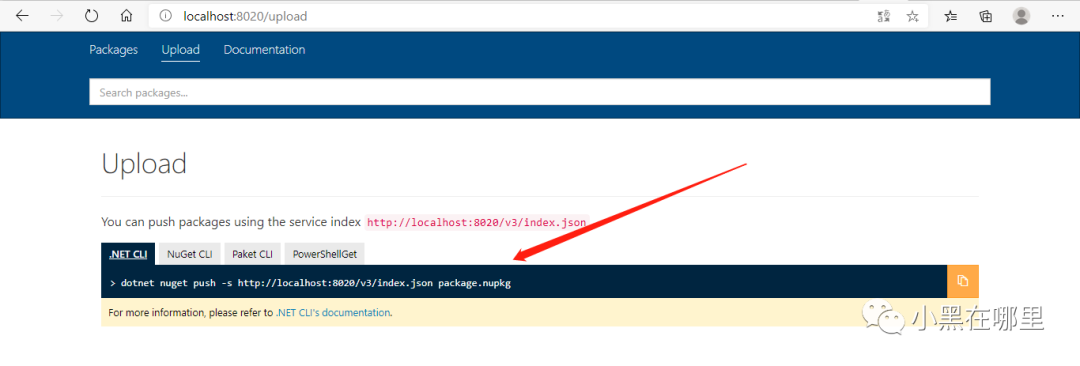Viewport: 1080px width, 366px height.
Task: Open the collections icon
Action: 986,16
